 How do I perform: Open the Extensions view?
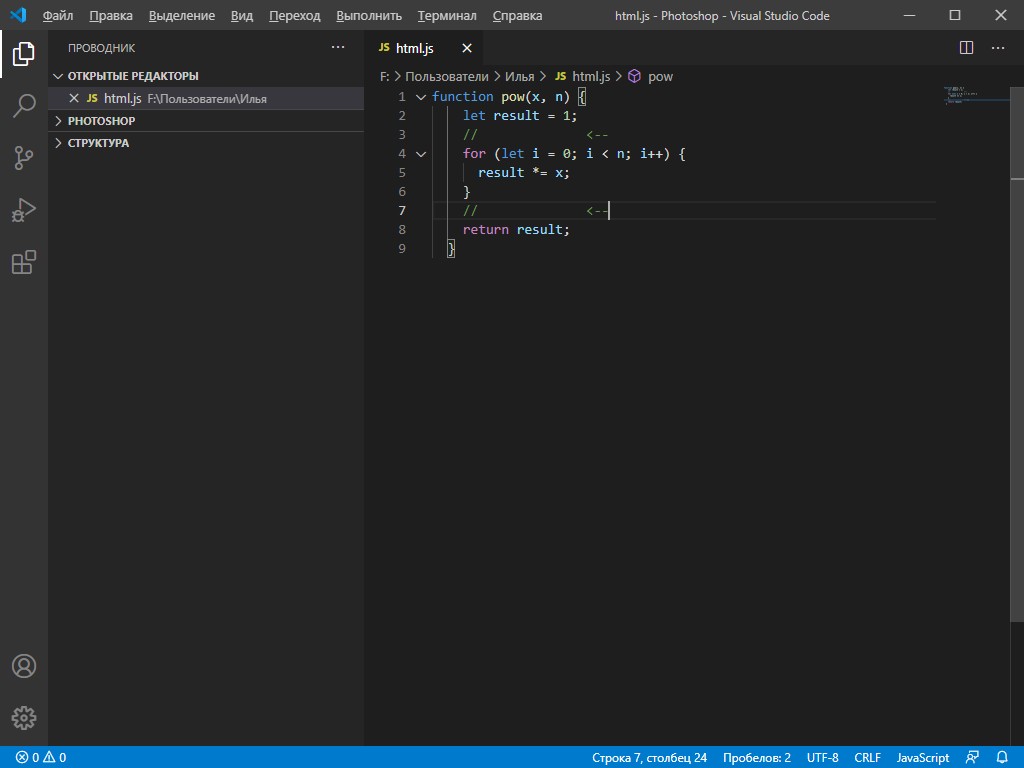(23, 262)
